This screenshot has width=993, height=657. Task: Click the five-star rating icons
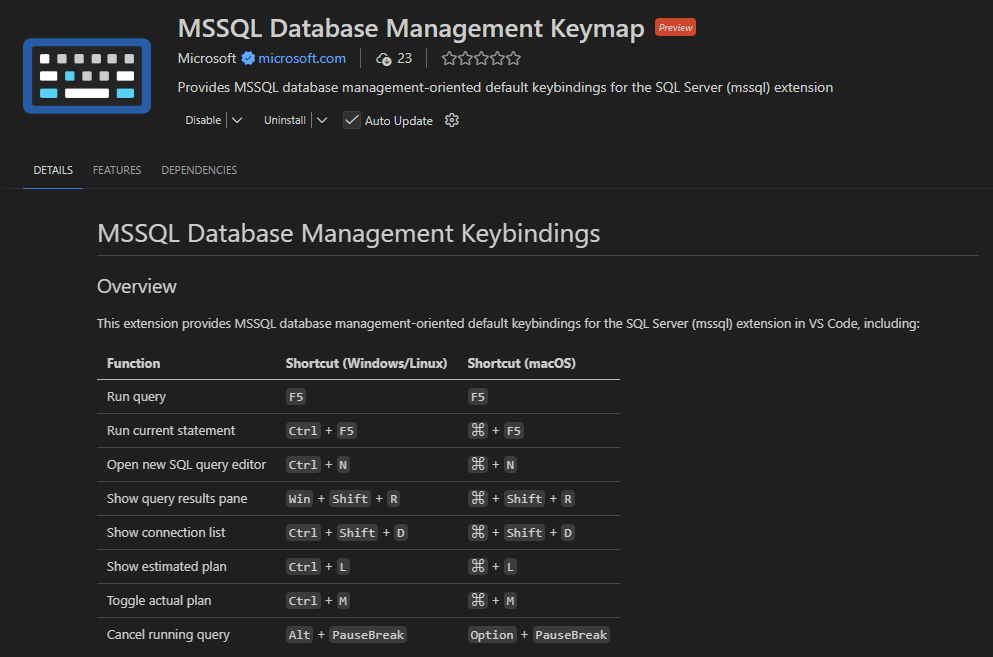481,58
